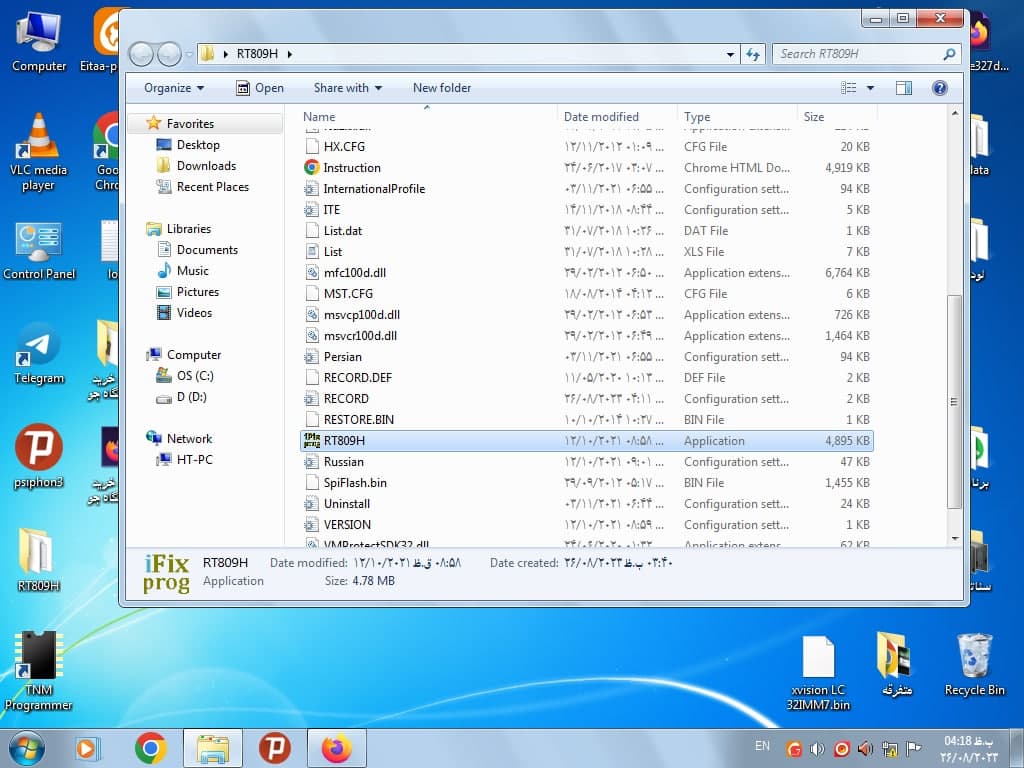Open the Pictures library
The image size is (1024, 768).
pos(197,292)
